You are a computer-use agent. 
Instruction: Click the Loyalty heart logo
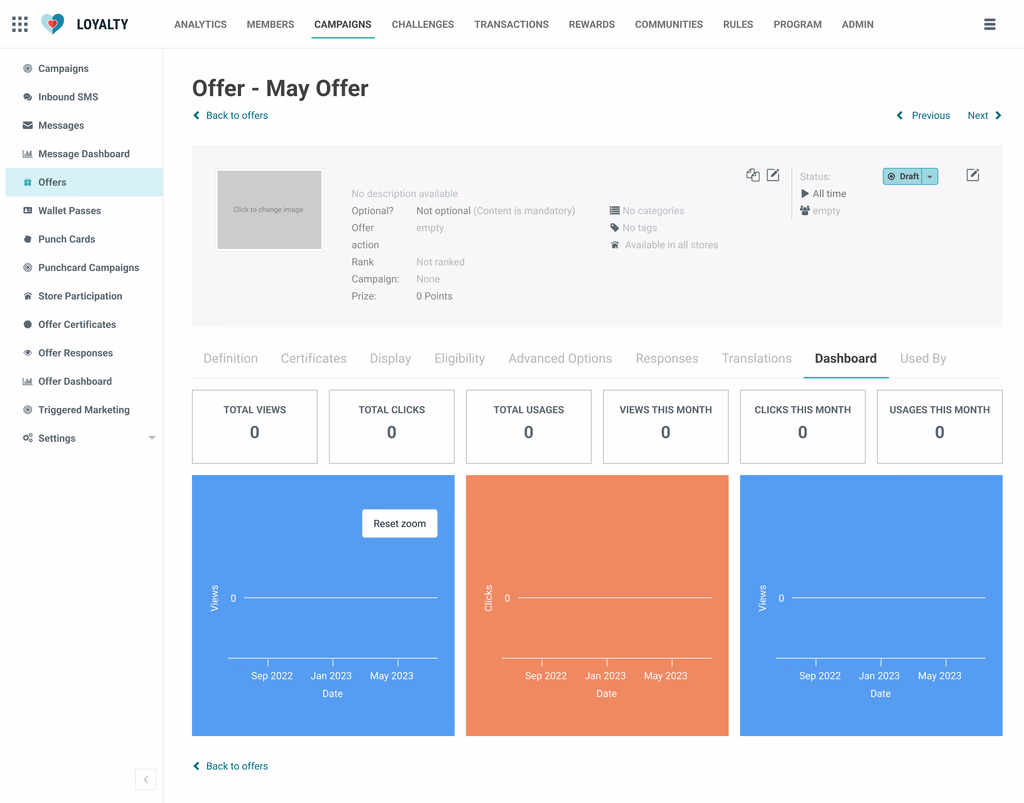tap(53, 24)
